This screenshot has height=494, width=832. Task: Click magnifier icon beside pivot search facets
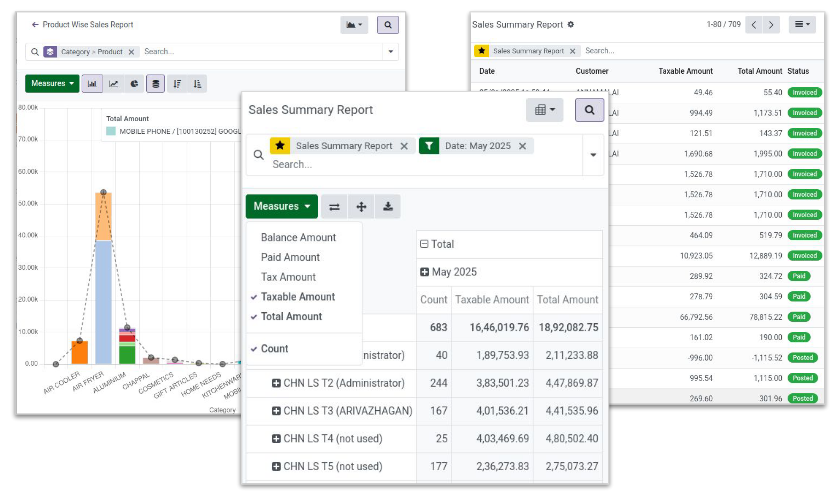click(258, 155)
